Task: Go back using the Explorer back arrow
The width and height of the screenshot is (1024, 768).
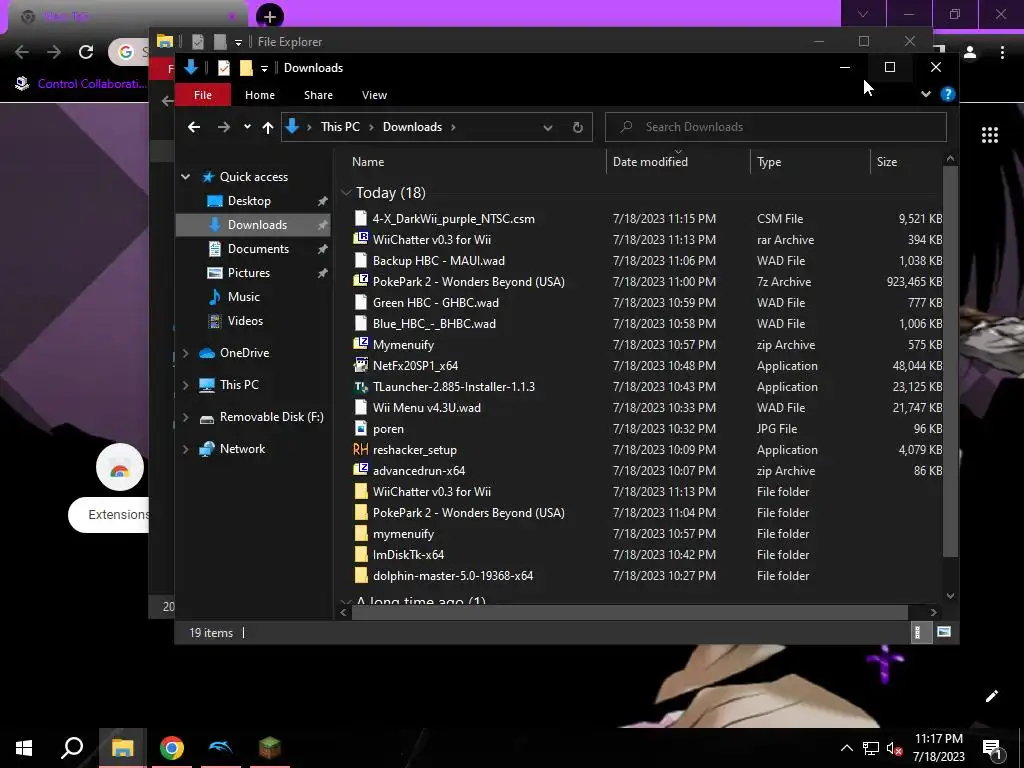Action: 194,127
